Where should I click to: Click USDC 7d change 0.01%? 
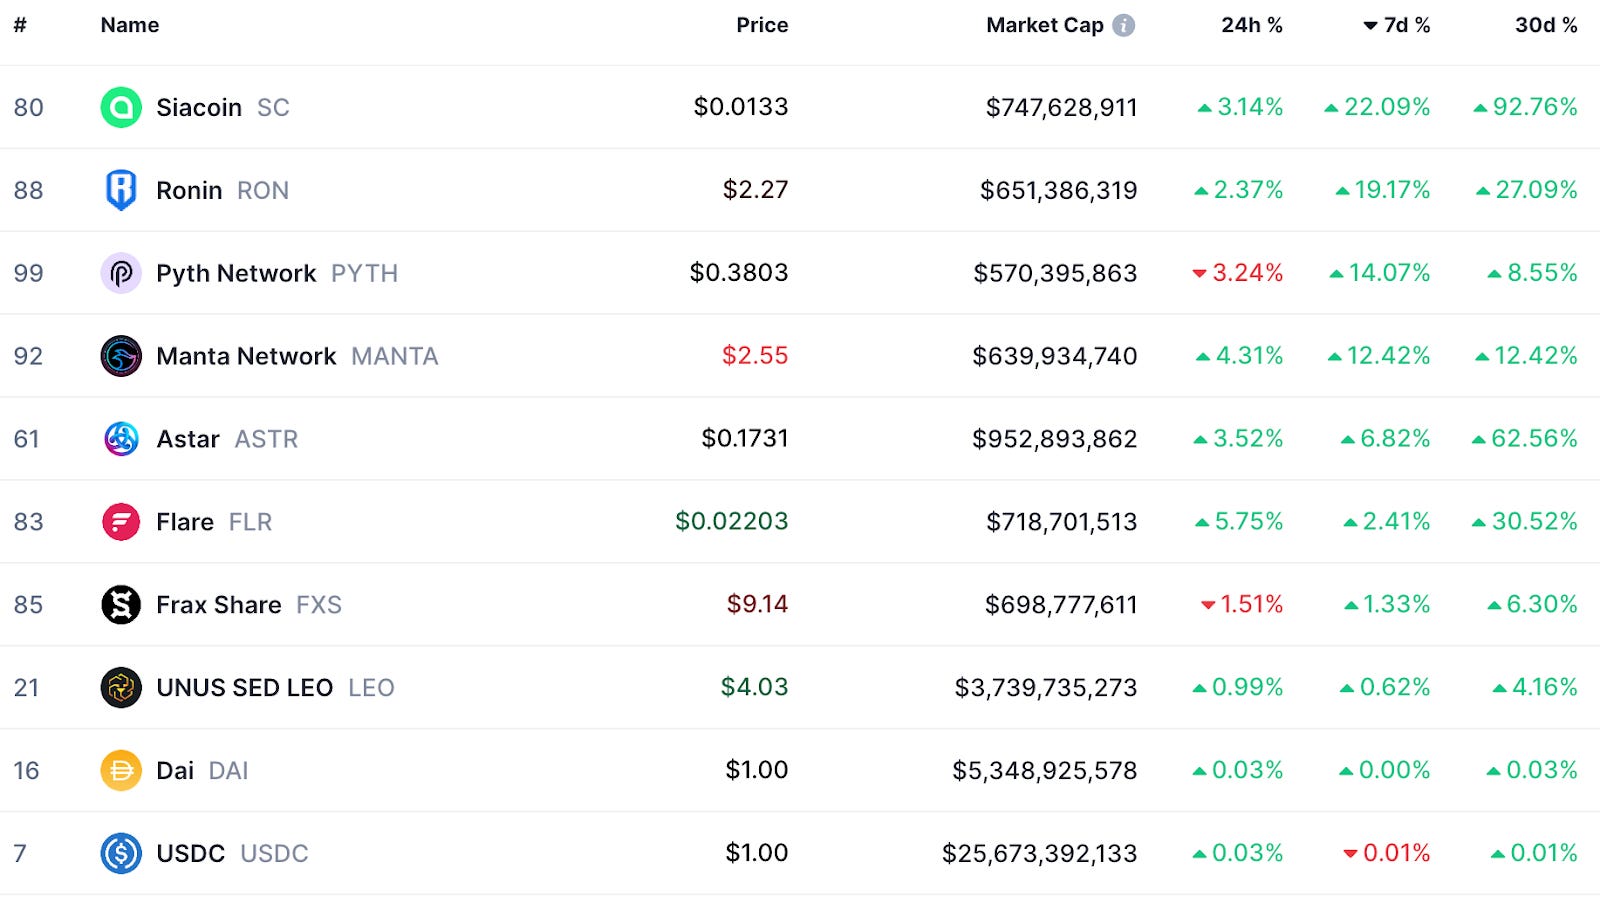[x=1386, y=854]
